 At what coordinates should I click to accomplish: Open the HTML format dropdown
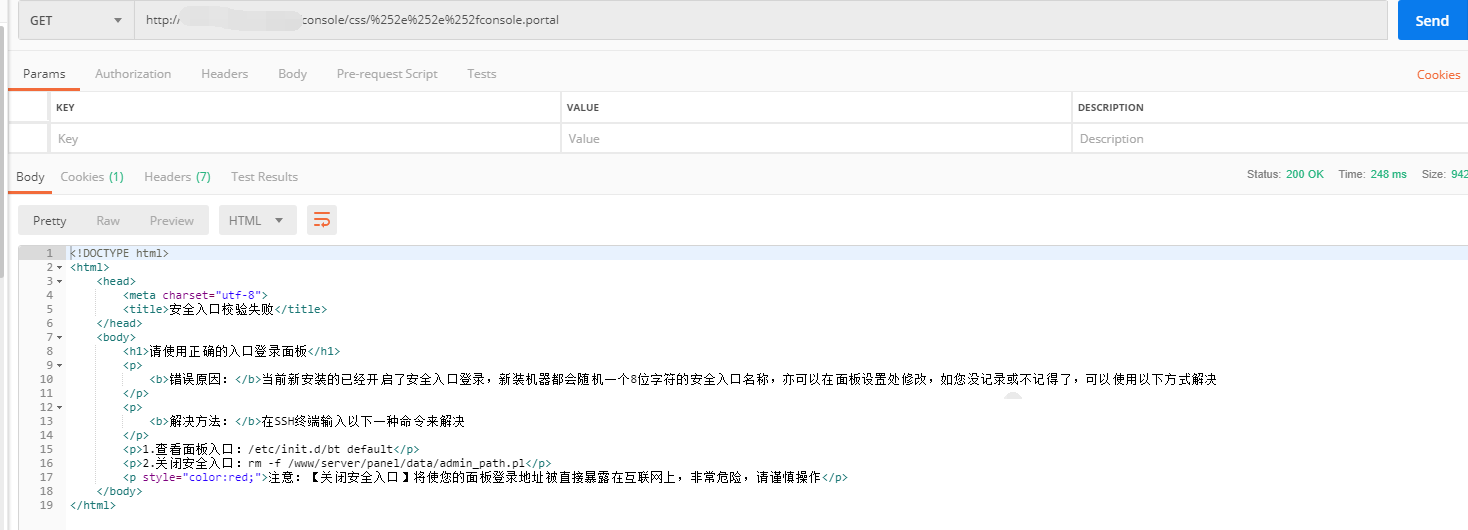257,221
